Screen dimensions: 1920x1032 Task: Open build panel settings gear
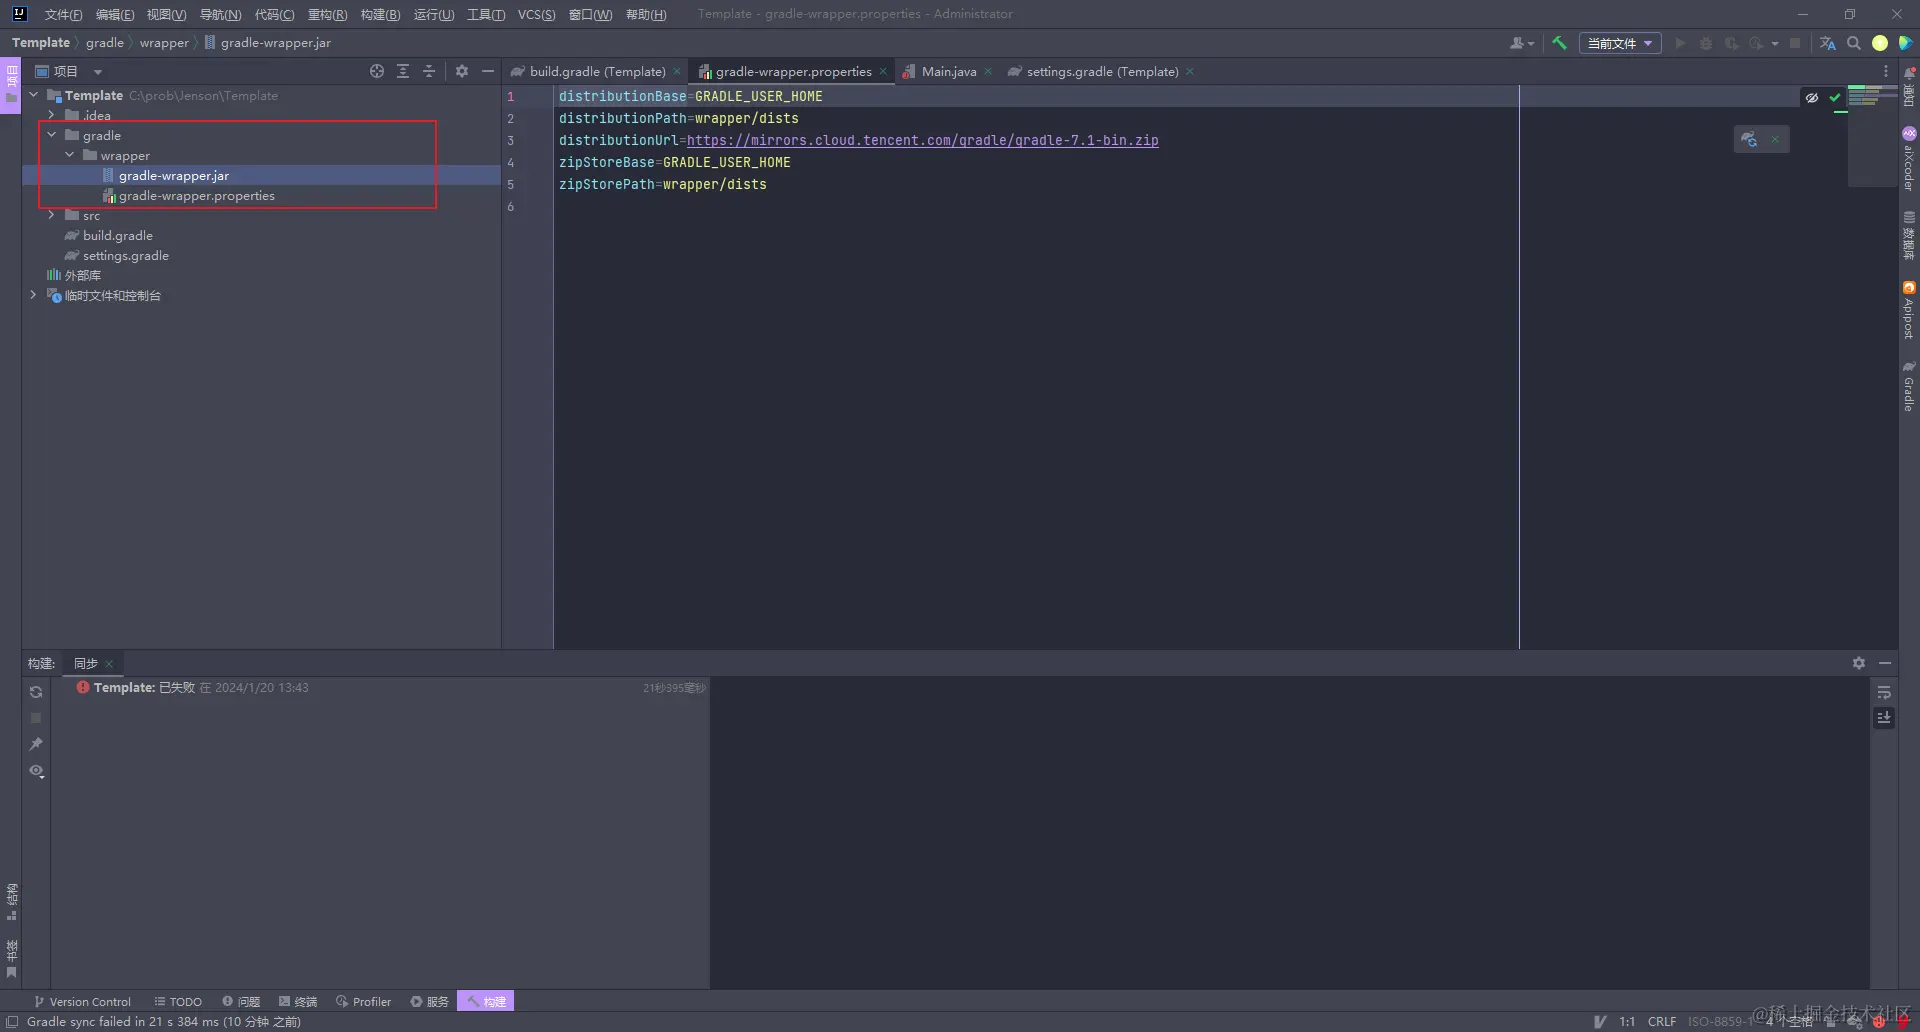[1859, 663]
